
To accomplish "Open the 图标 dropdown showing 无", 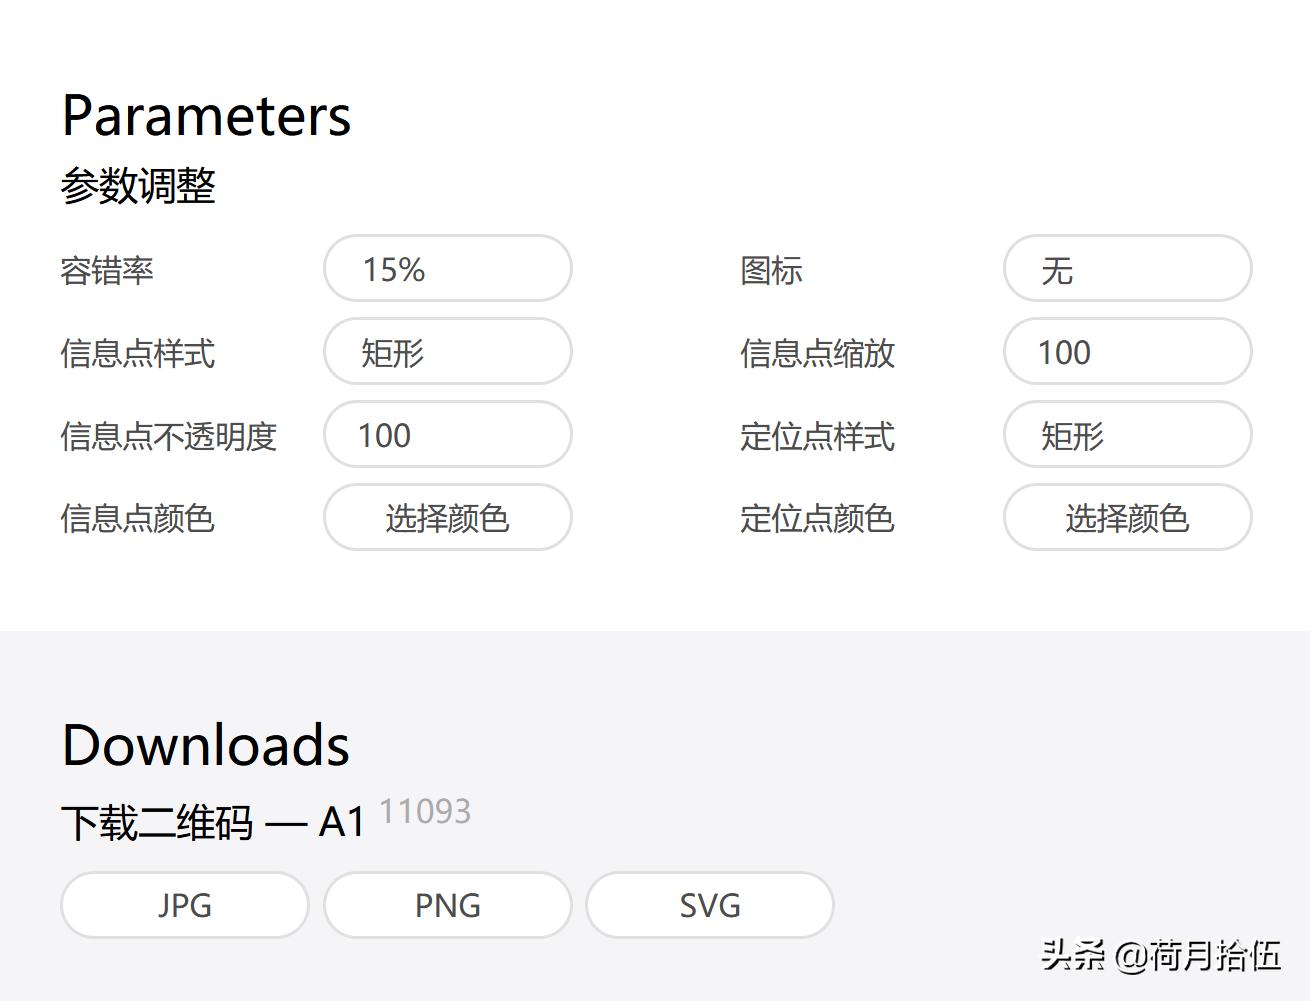I will pos(1126,269).
